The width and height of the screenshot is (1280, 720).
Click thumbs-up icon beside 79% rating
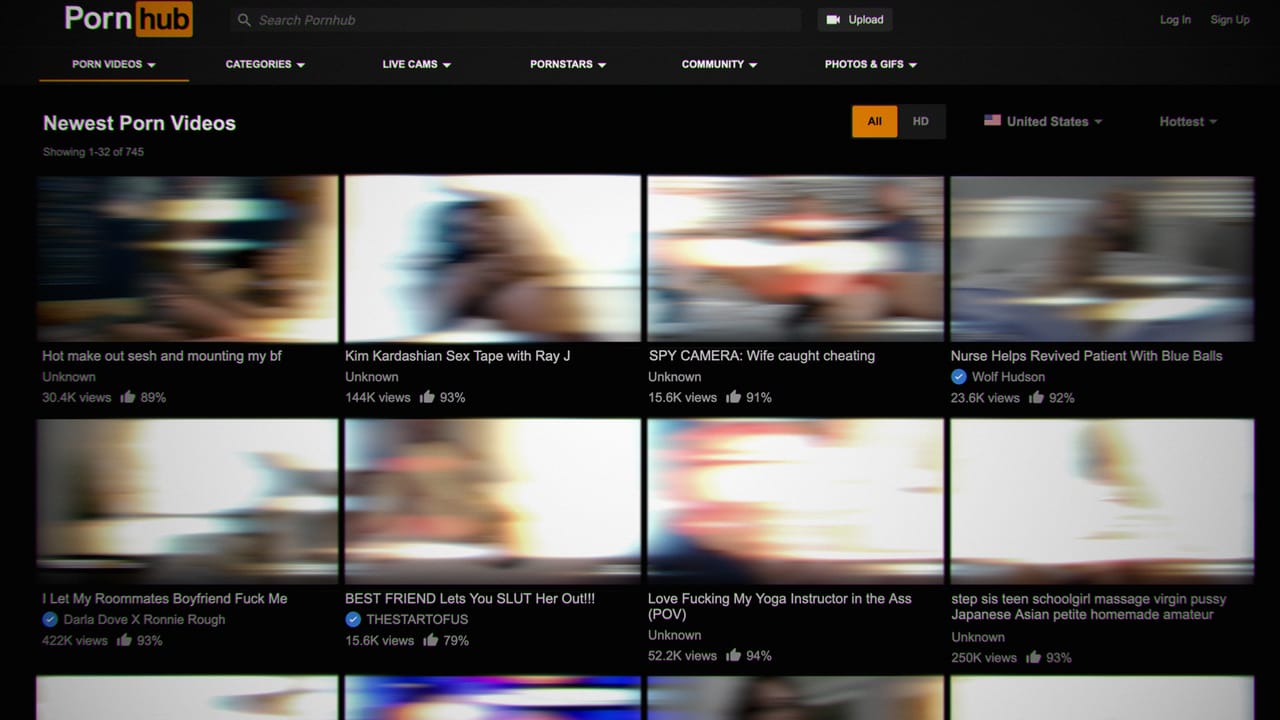click(x=431, y=640)
